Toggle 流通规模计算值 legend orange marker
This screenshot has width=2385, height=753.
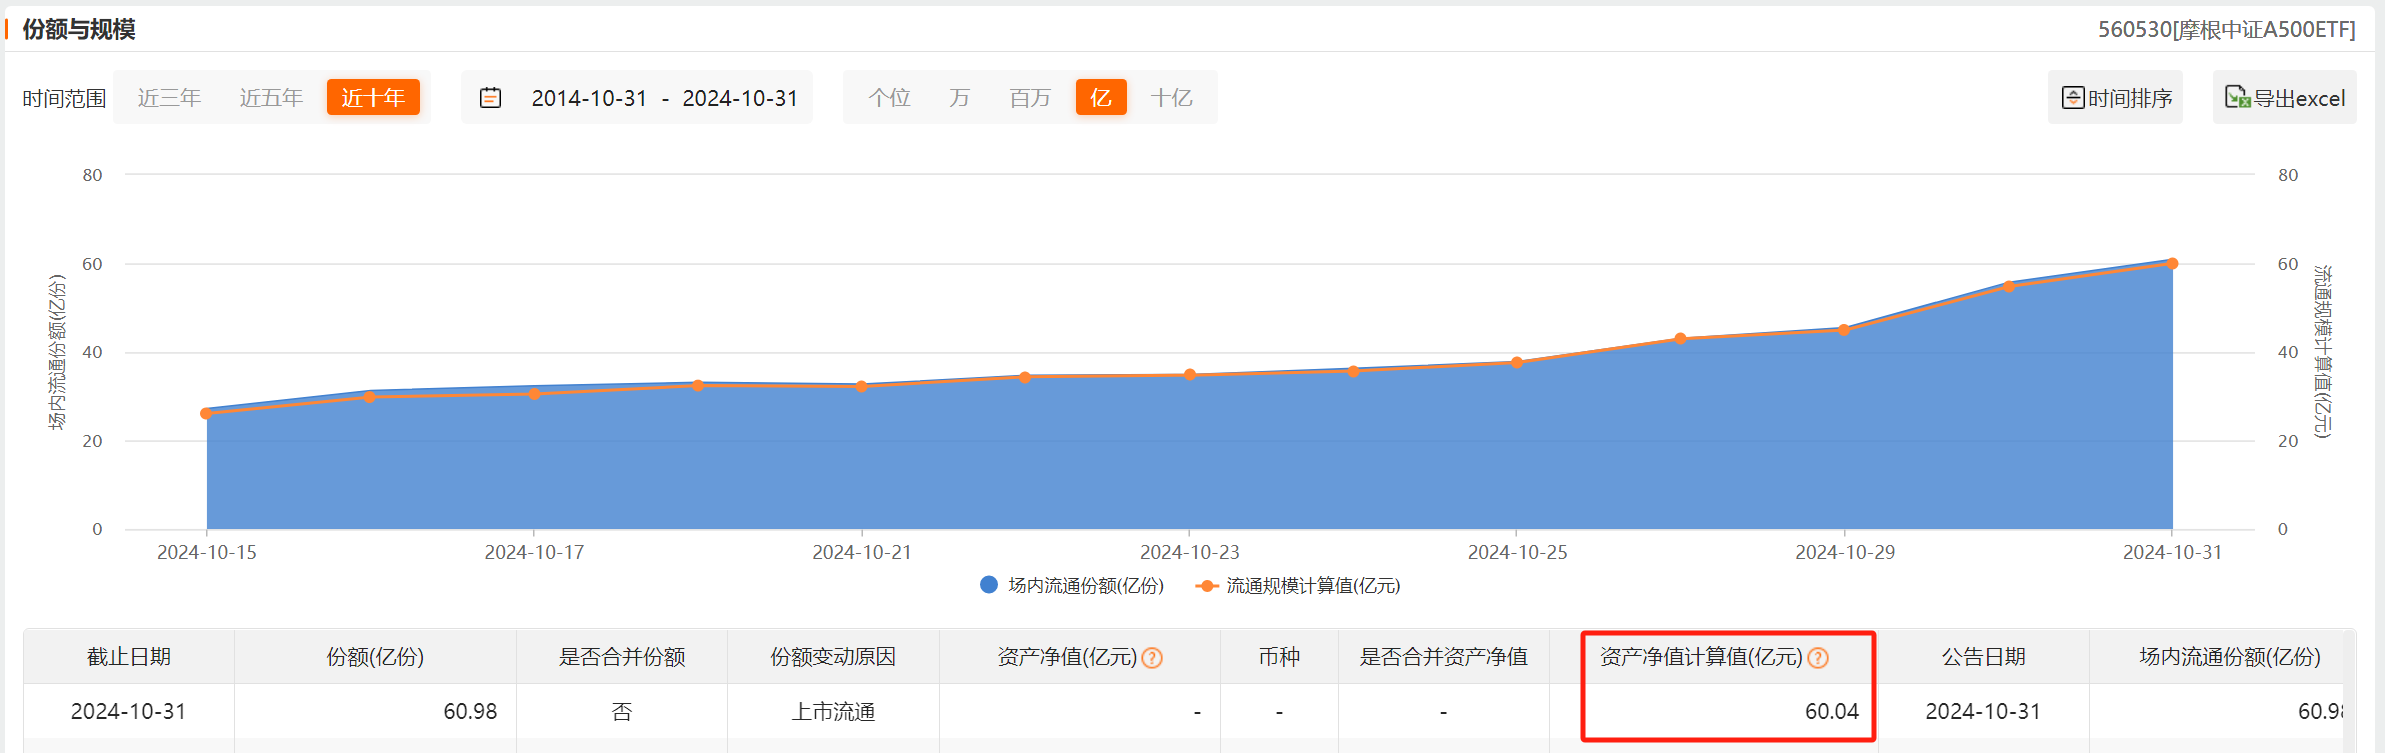(1207, 586)
